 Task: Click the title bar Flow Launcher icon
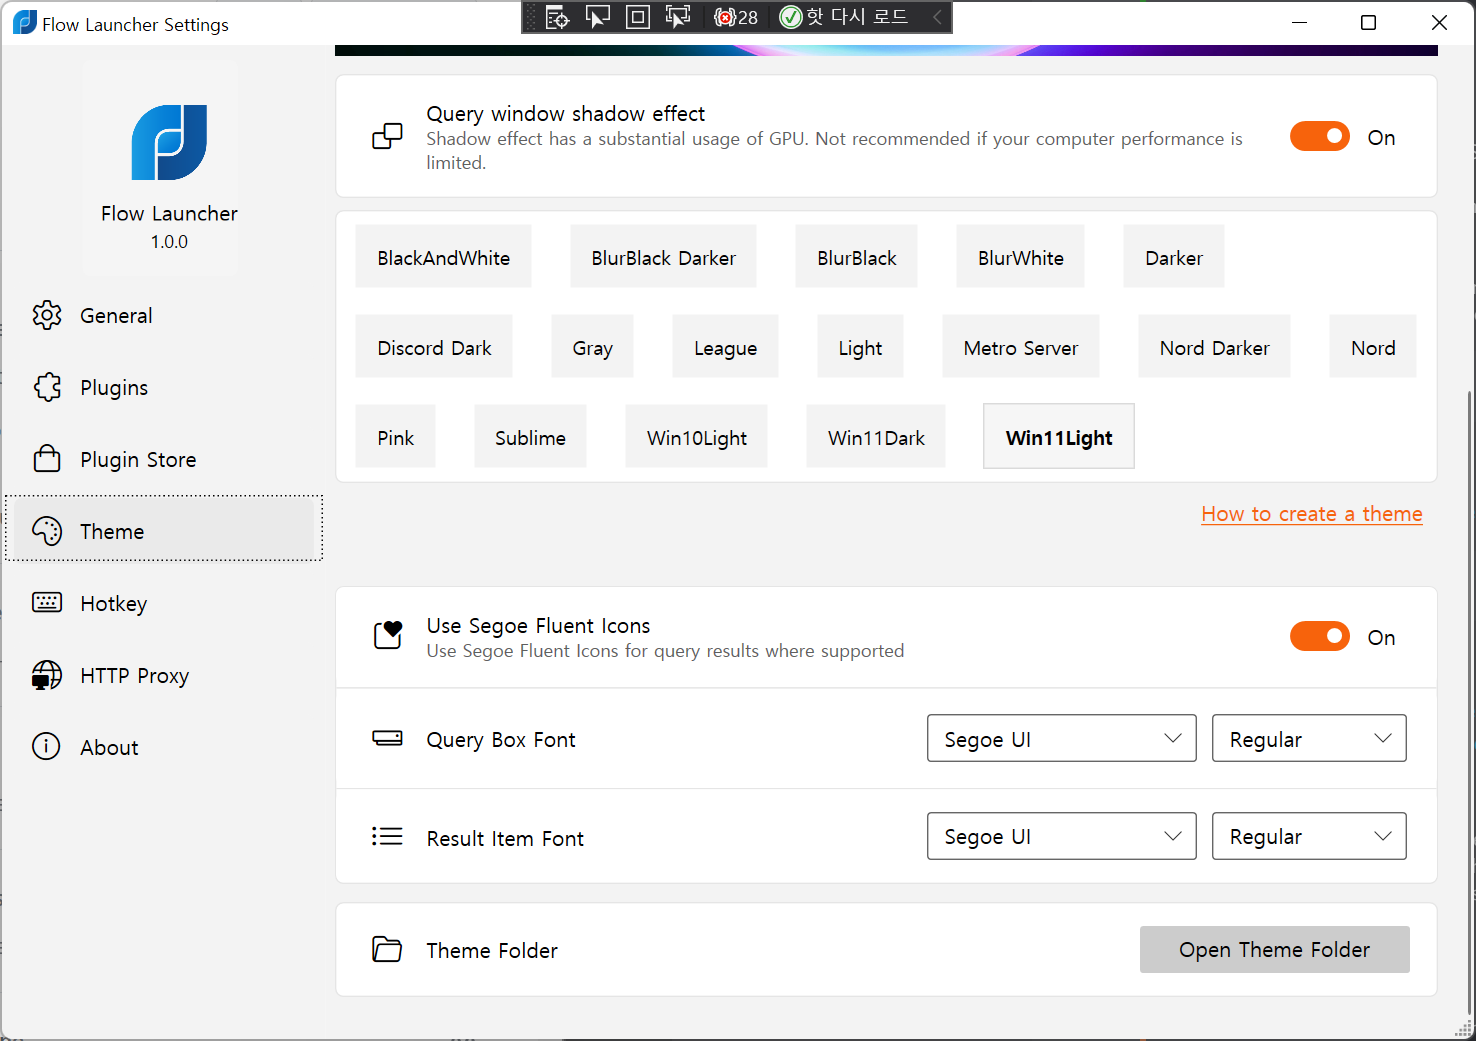click(x=24, y=23)
